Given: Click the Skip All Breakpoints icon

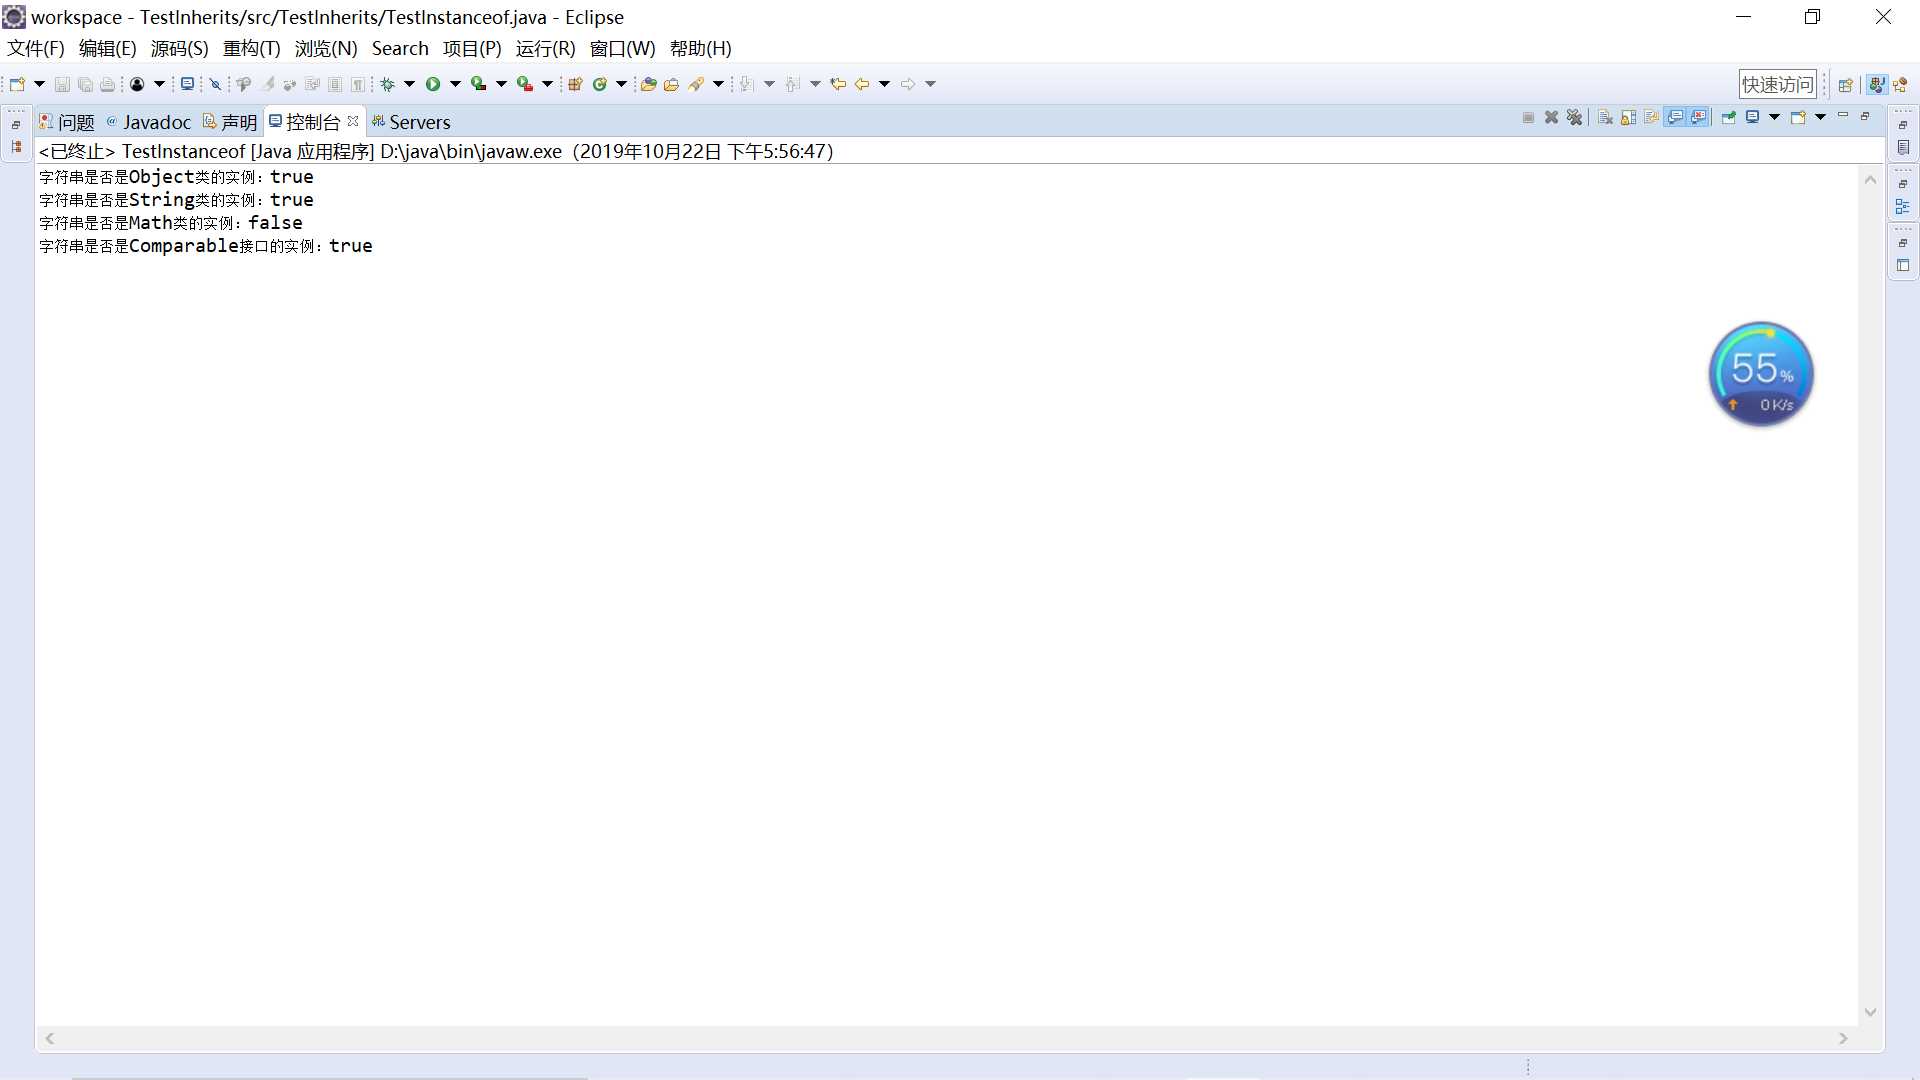Looking at the screenshot, I should [x=215, y=84].
